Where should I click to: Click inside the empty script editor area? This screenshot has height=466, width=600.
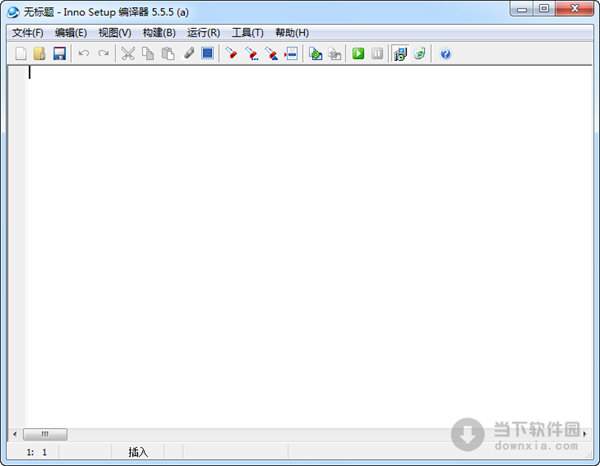tap(308, 247)
